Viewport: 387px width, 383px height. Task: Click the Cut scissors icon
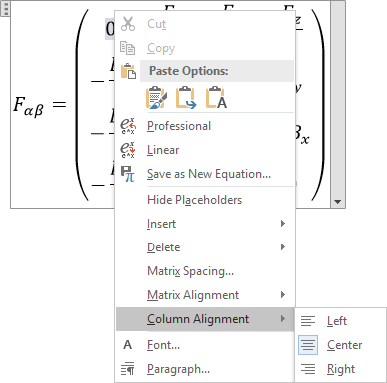tap(128, 24)
